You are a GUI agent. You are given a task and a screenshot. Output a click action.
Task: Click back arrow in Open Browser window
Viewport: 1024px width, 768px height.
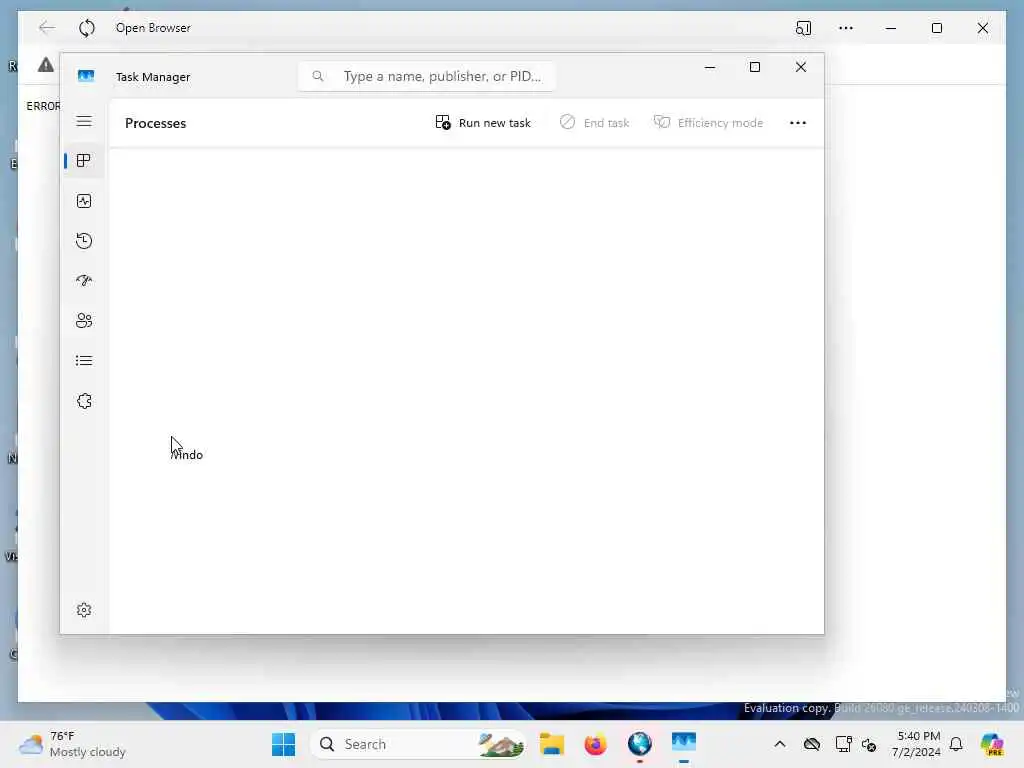46,27
